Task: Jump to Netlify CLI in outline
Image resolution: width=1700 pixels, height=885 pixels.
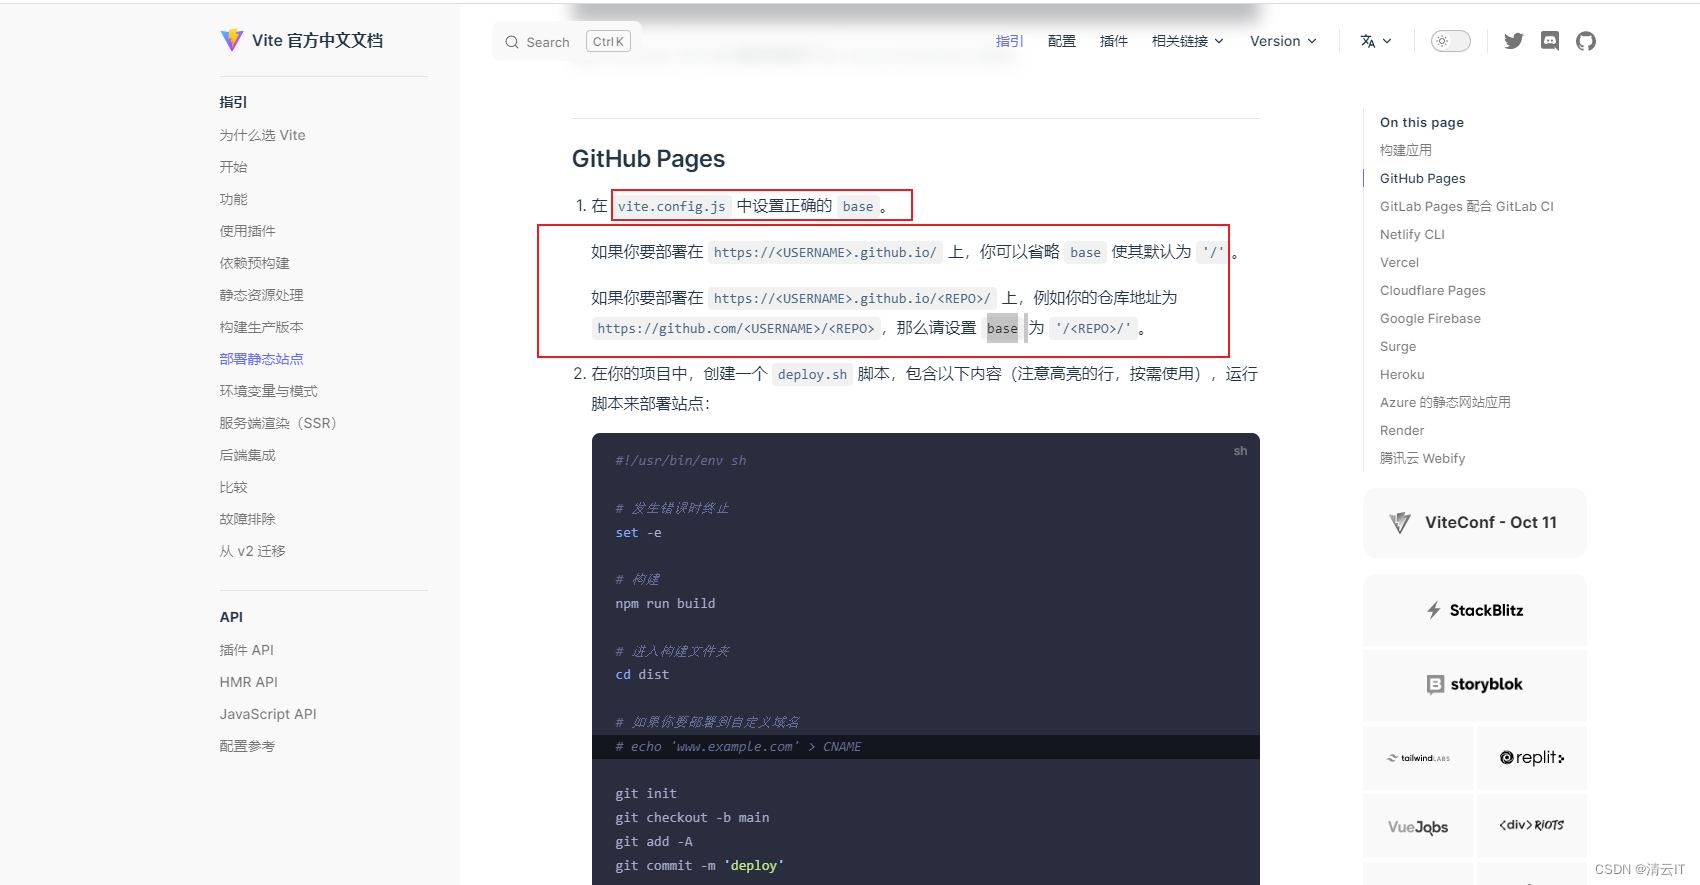Action: point(1412,234)
